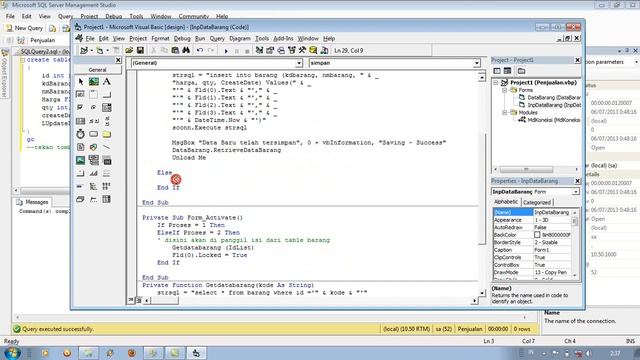Open the InpDataBarang object dropdown in Properties
Screen dimensions: 640x360
[576, 192]
